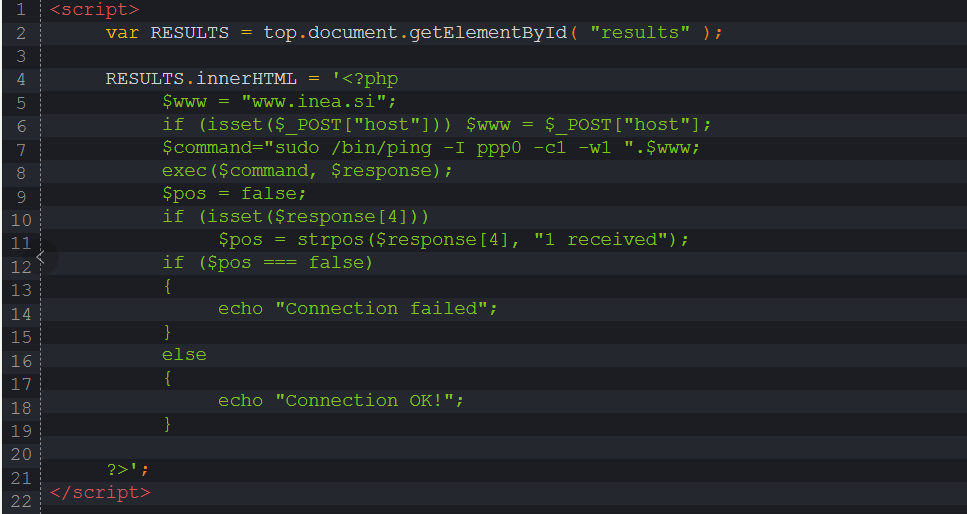Click the closing </script> tag
Screen dimensions: 967x514
100,492
